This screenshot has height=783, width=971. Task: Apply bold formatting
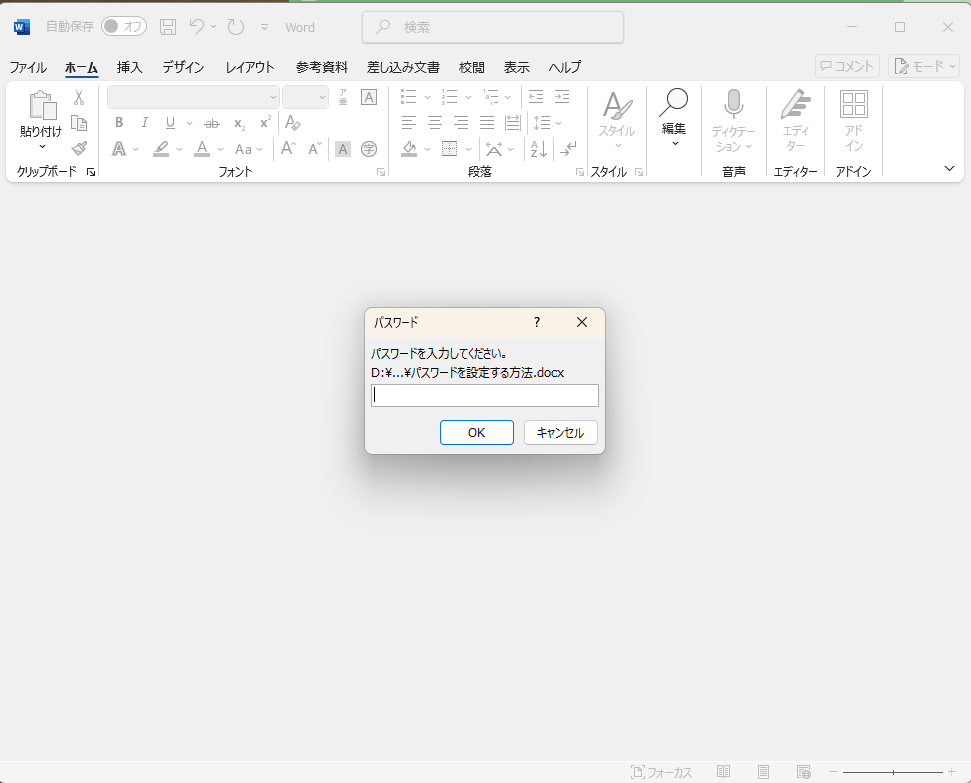[119, 122]
